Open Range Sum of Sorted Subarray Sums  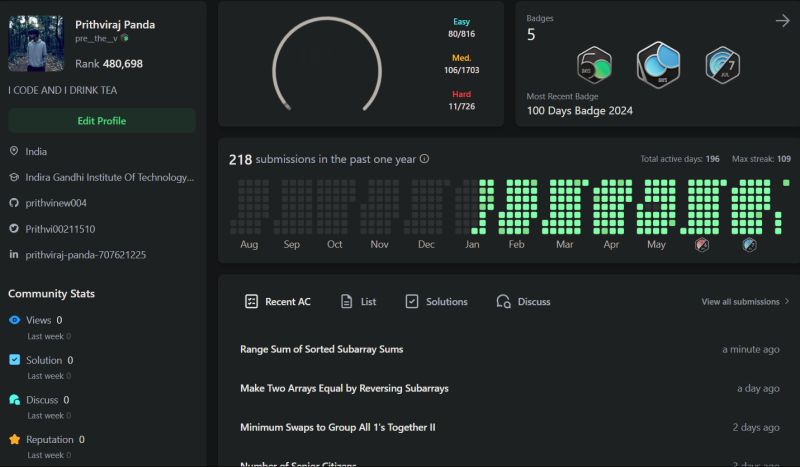pyautogui.click(x=321, y=349)
